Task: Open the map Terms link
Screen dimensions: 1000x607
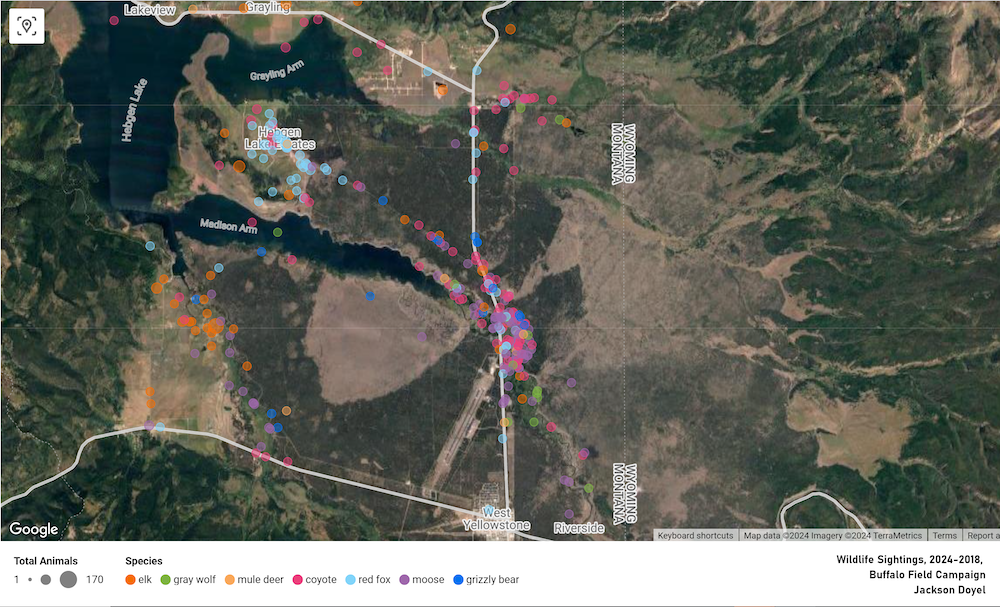Action: 944,535
